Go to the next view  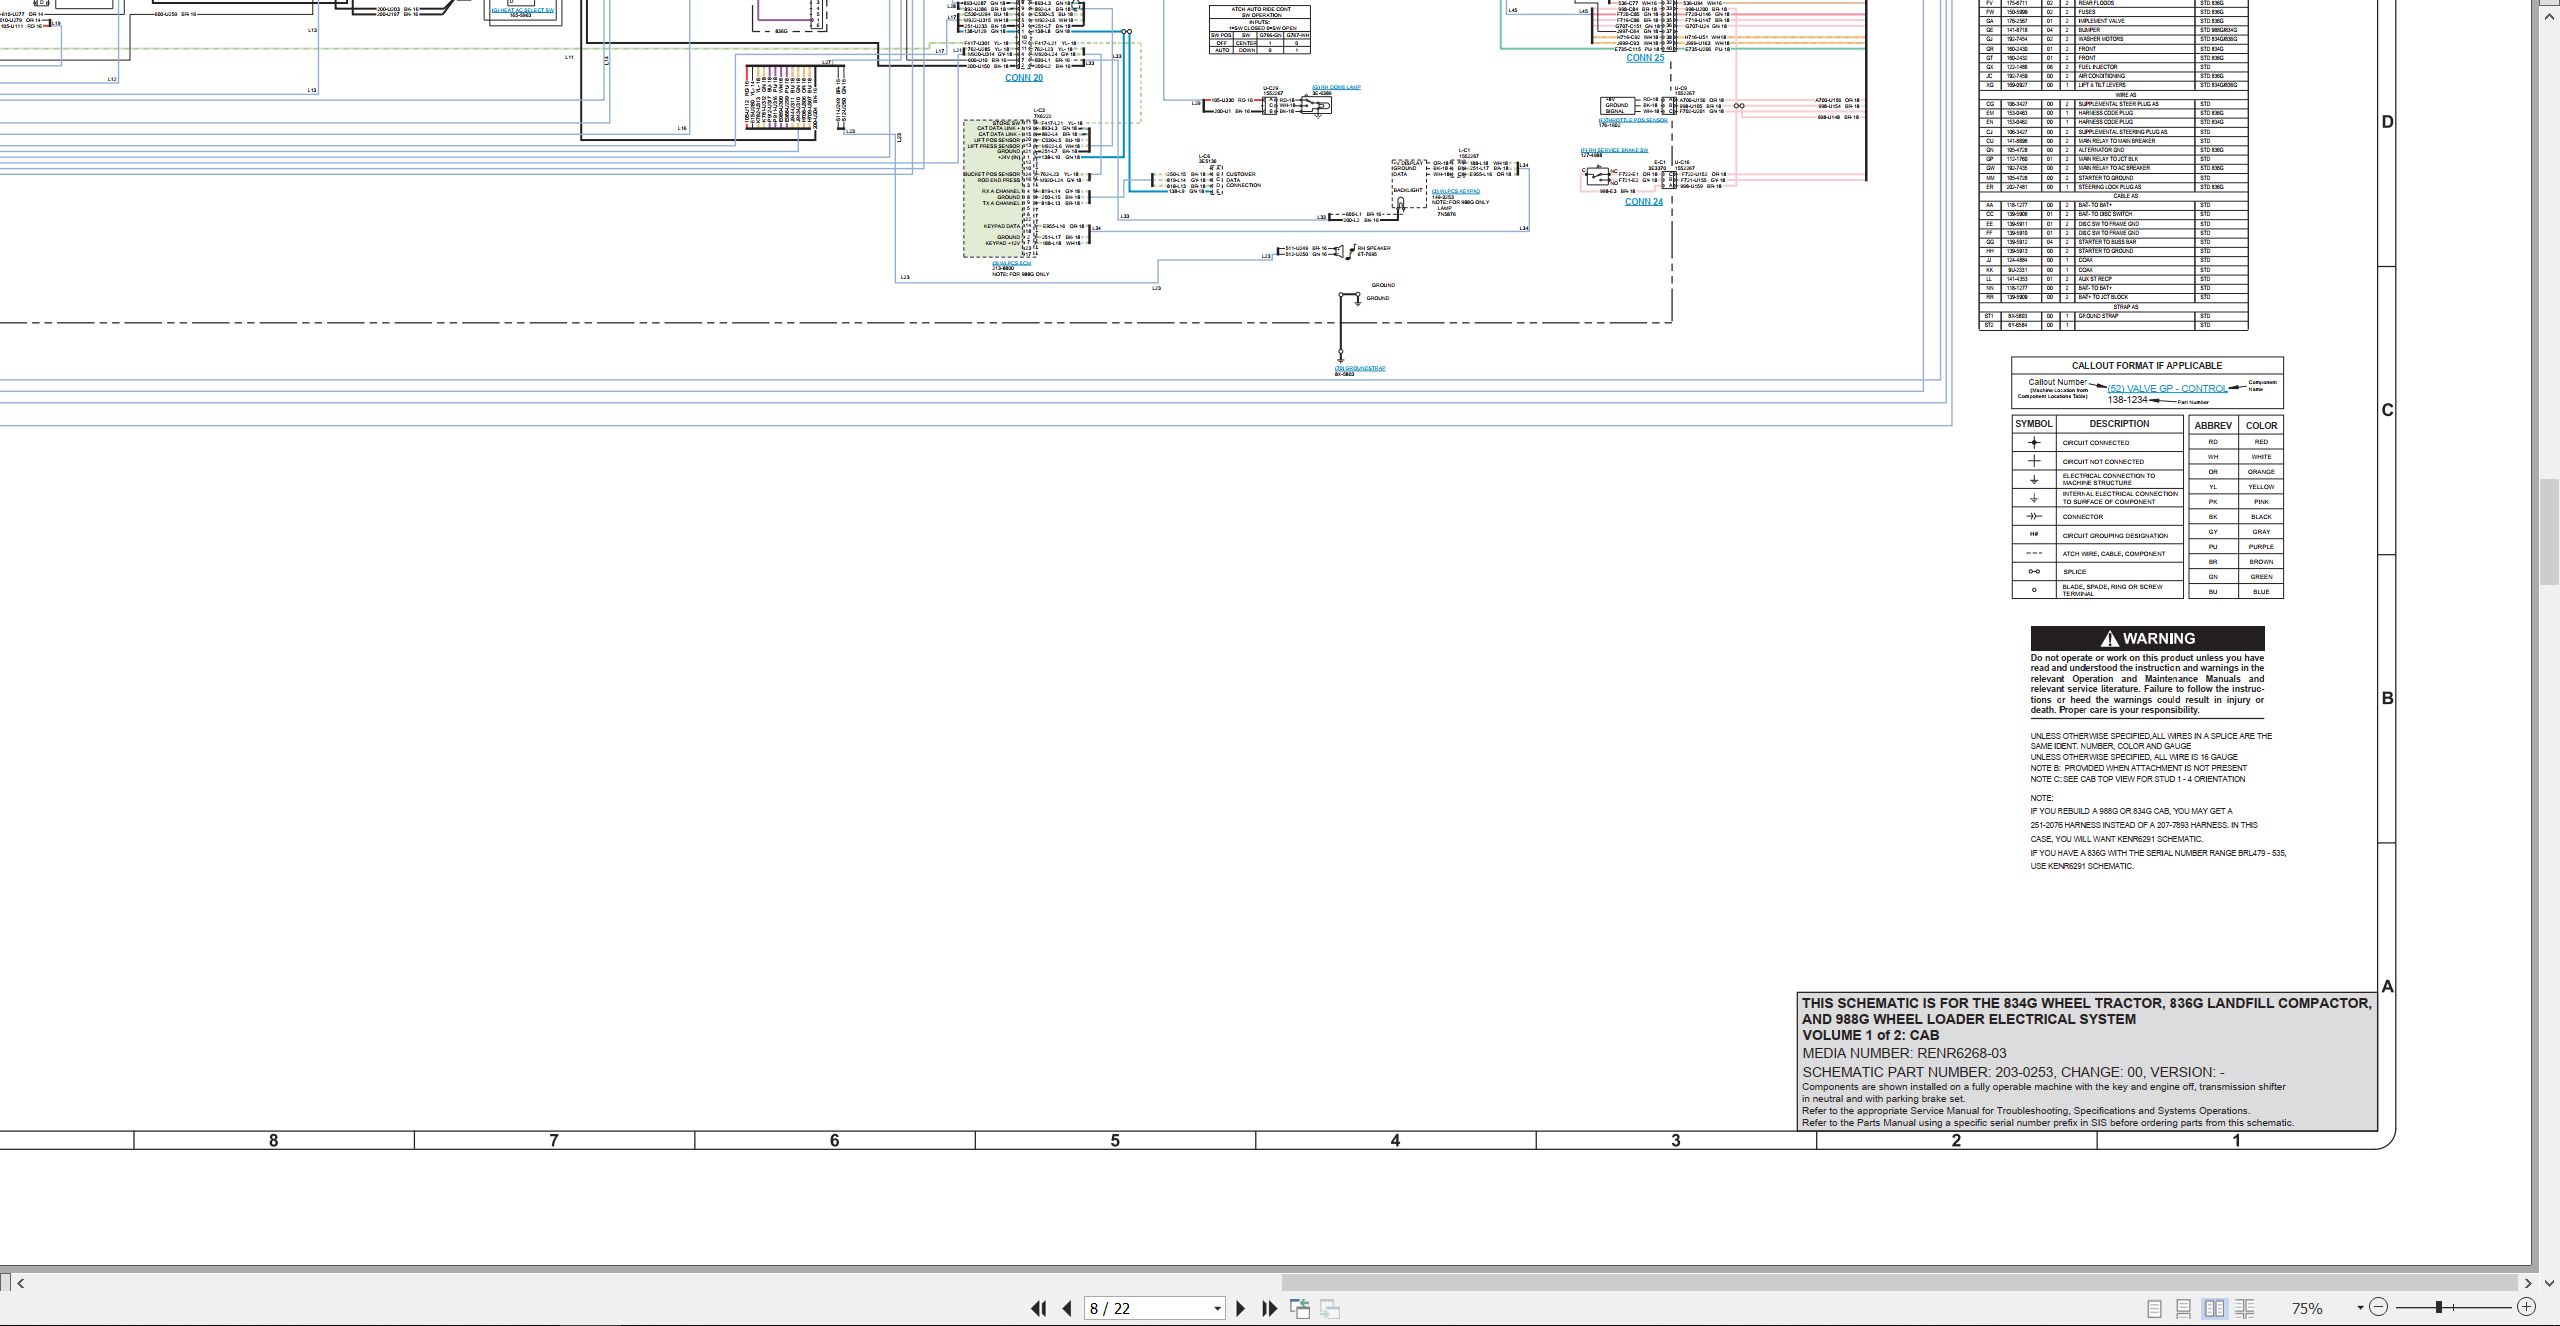point(1330,1308)
